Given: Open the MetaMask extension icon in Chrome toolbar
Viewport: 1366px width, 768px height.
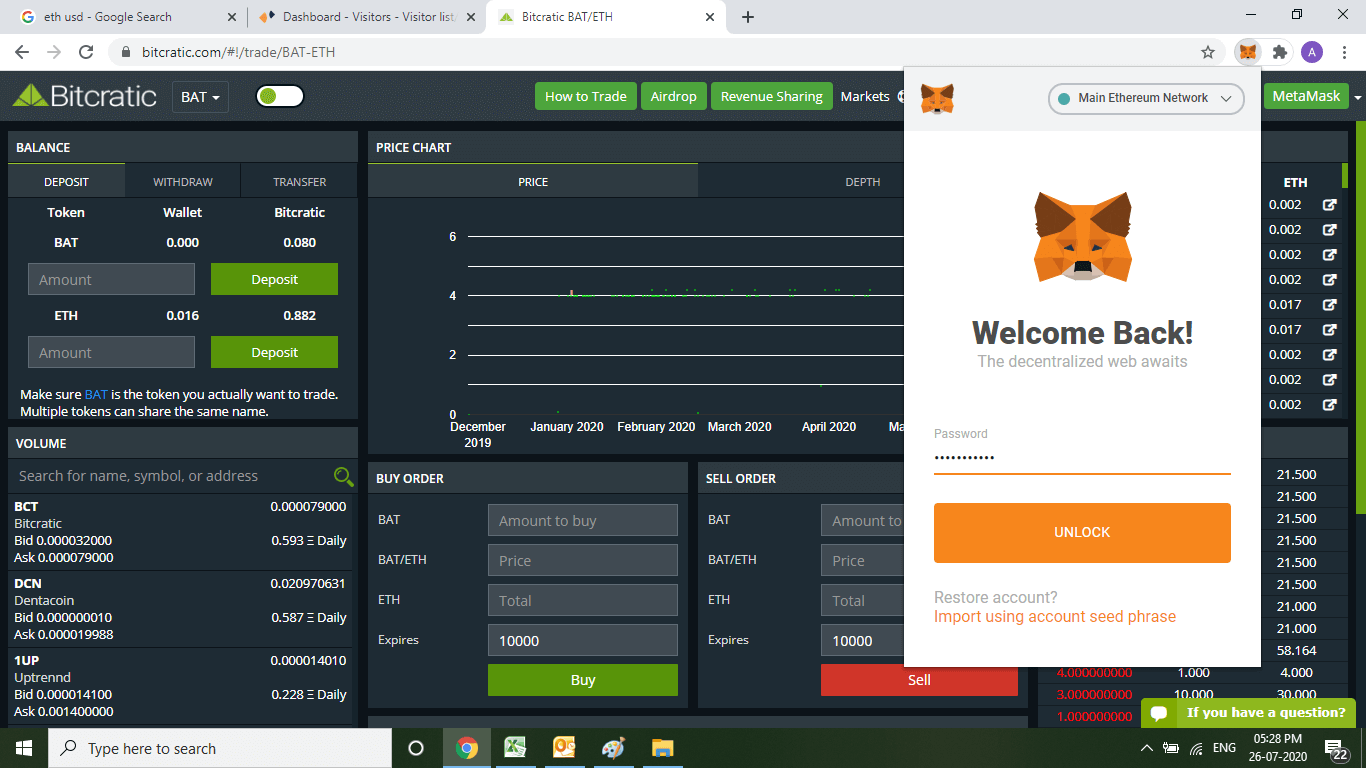Looking at the screenshot, I should [1247, 52].
